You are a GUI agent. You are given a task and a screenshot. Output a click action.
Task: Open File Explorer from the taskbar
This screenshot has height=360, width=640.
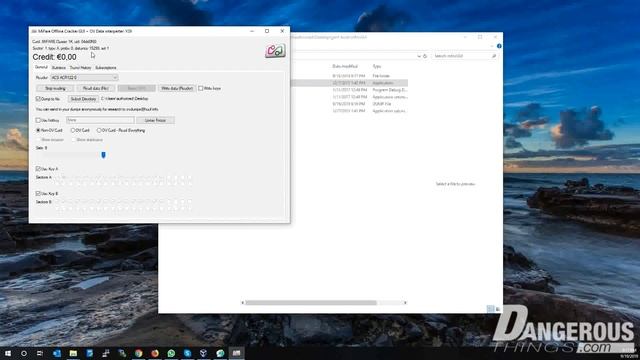[x=73, y=353]
